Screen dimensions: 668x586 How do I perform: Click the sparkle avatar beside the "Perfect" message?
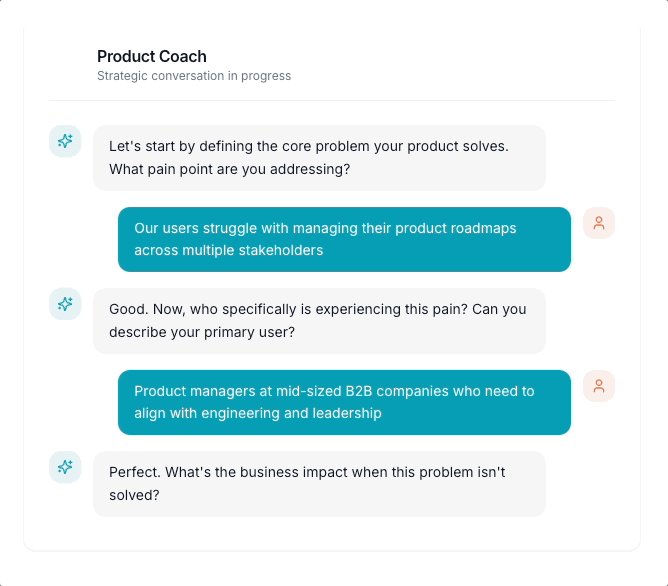point(65,467)
